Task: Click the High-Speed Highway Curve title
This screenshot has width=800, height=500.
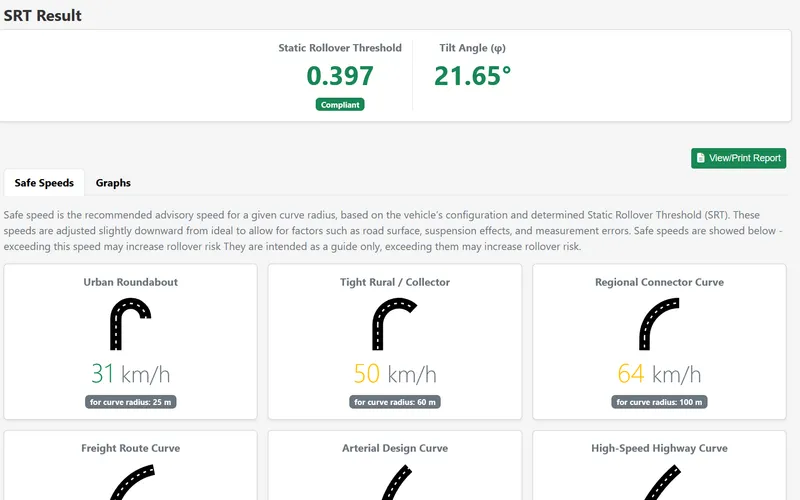Action: (659, 448)
